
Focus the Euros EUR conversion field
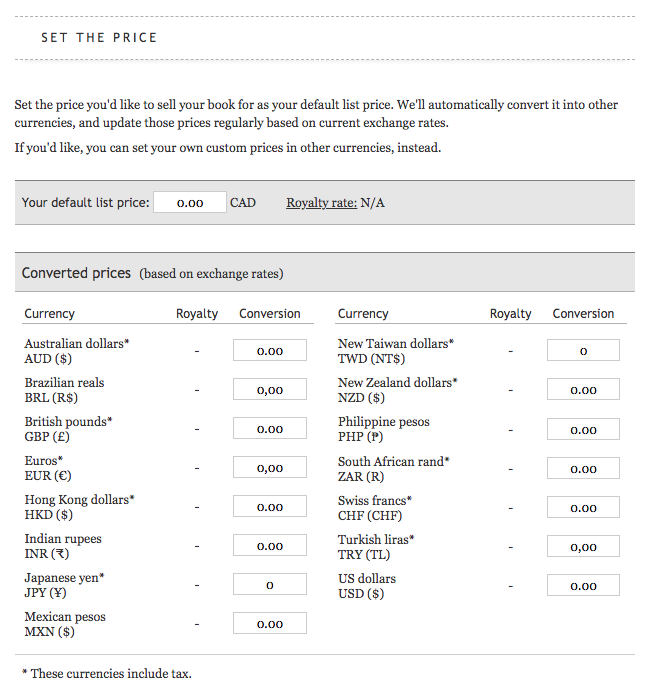coord(270,468)
